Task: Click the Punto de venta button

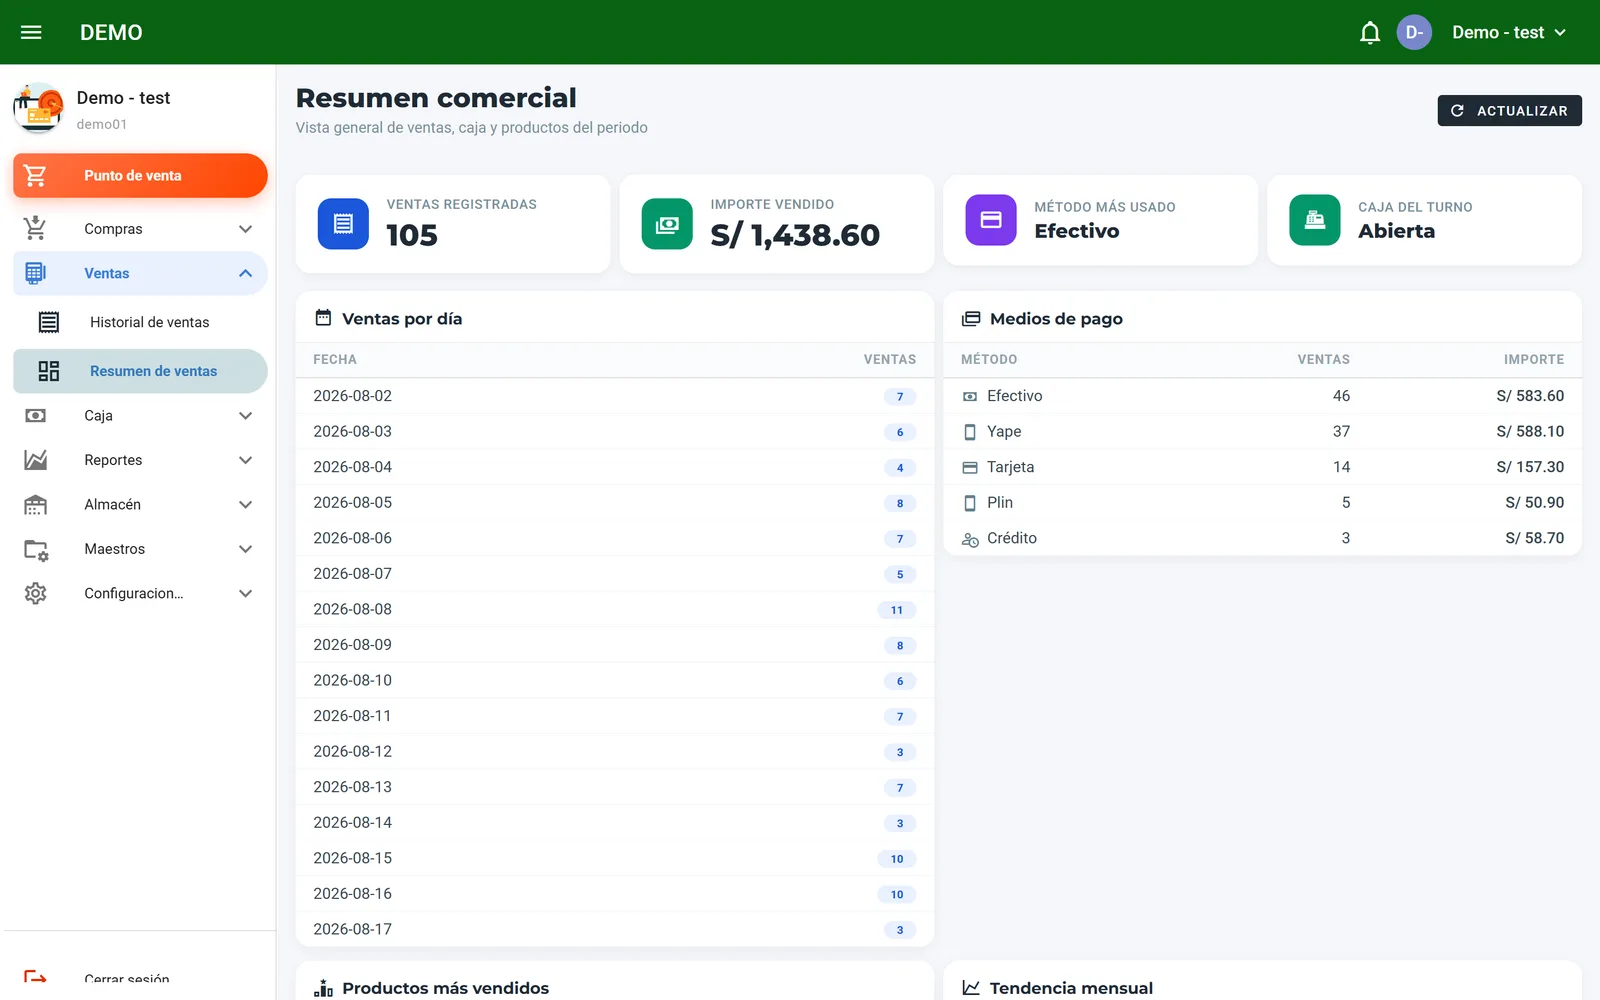Action: pyautogui.click(x=140, y=176)
